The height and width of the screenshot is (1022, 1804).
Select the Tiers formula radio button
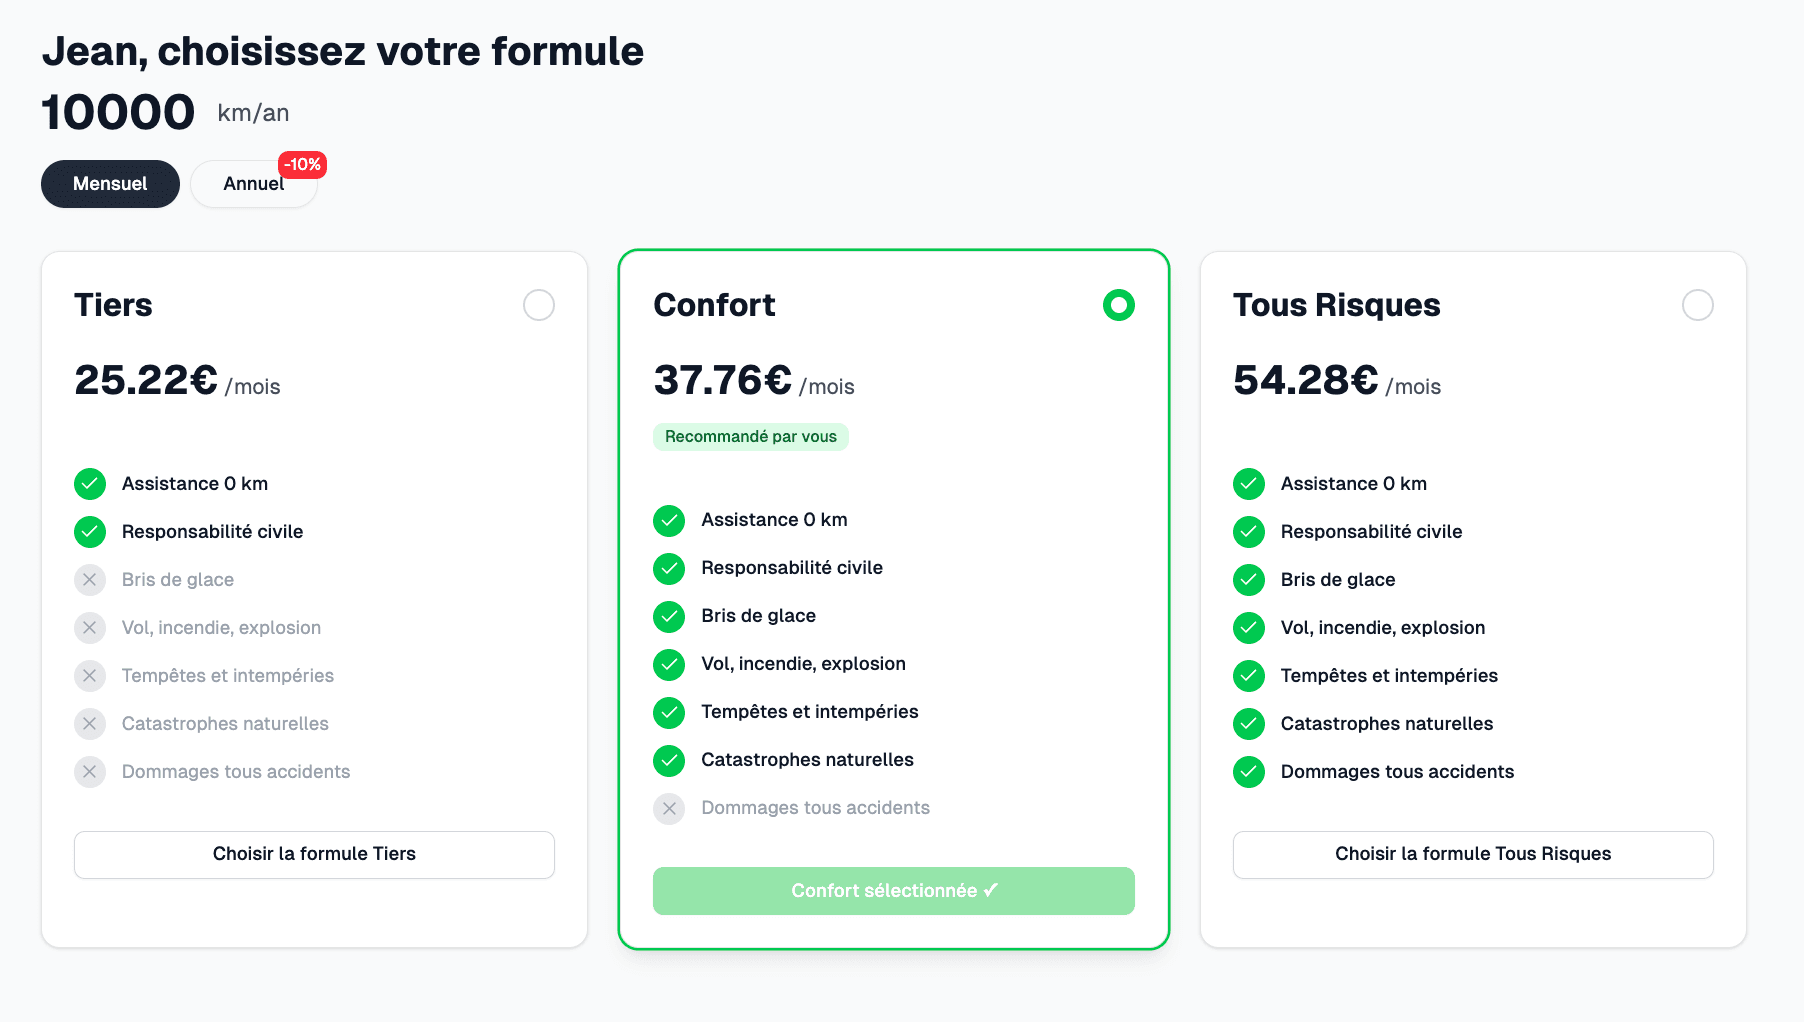pos(538,305)
